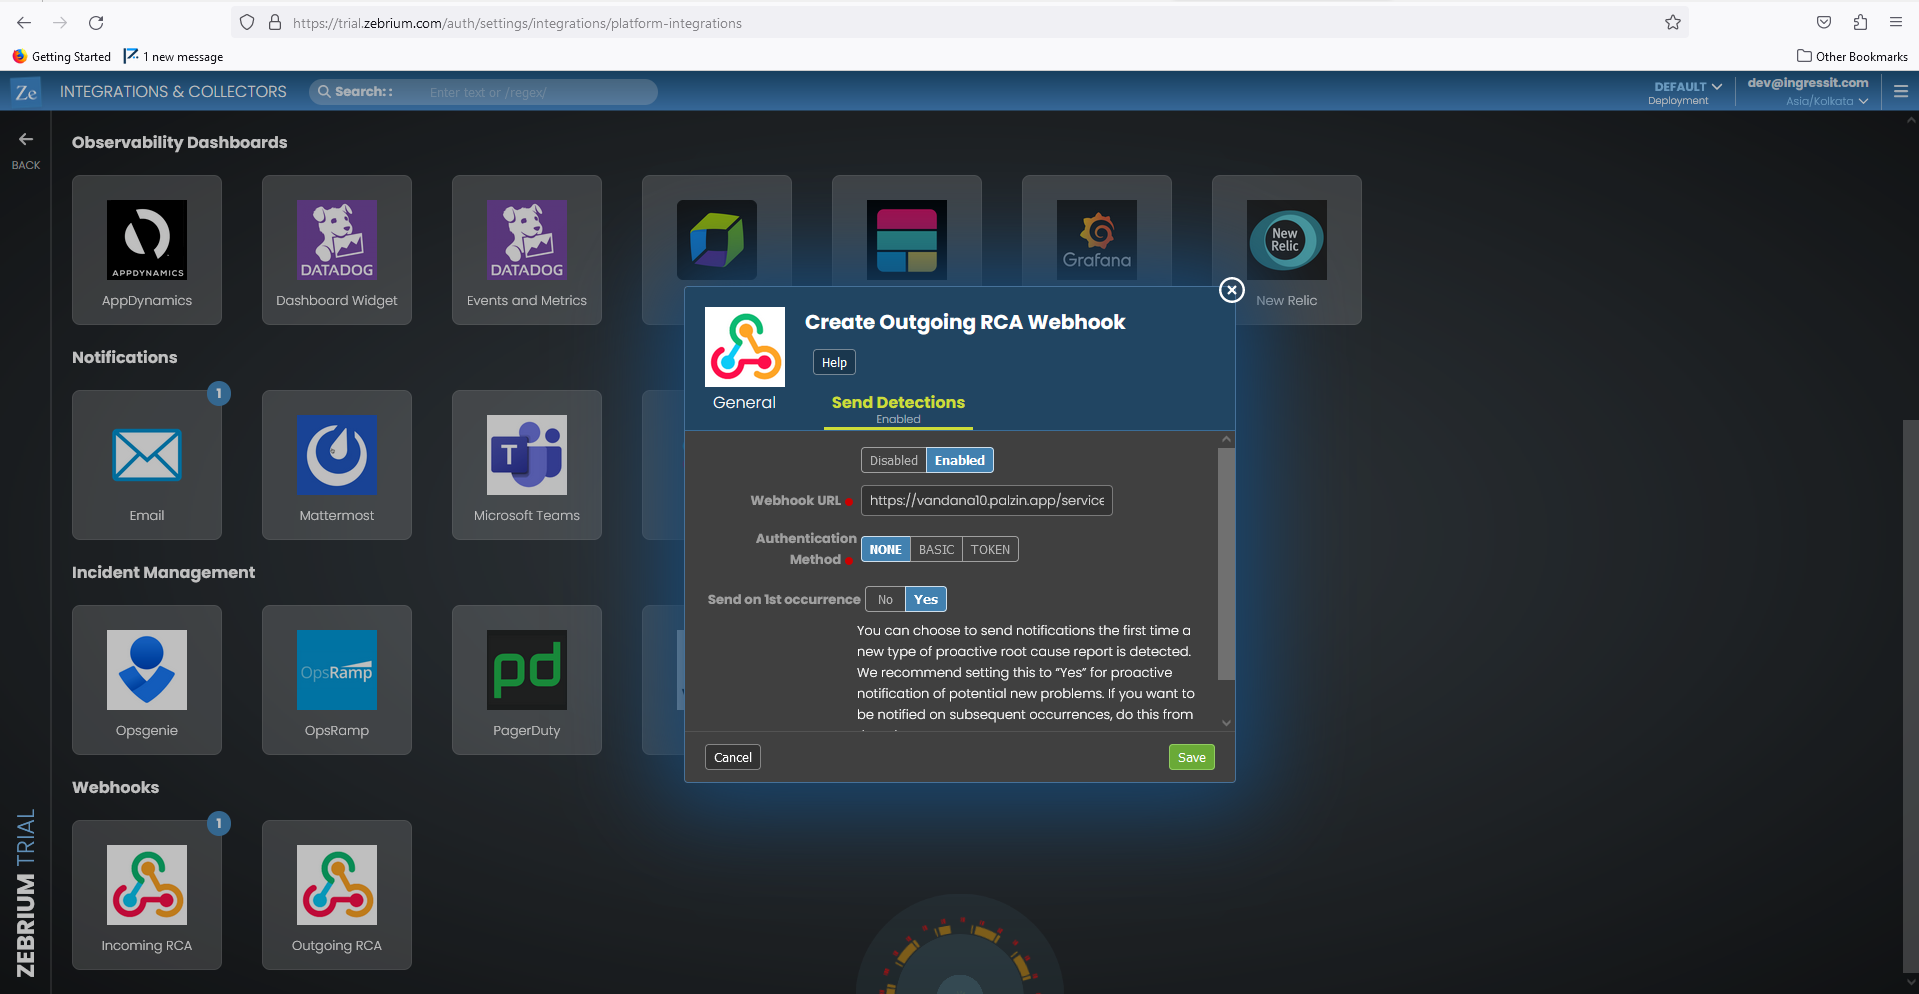Focus the Search text or regex field
The height and width of the screenshot is (994, 1919).
tap(538, 92)
